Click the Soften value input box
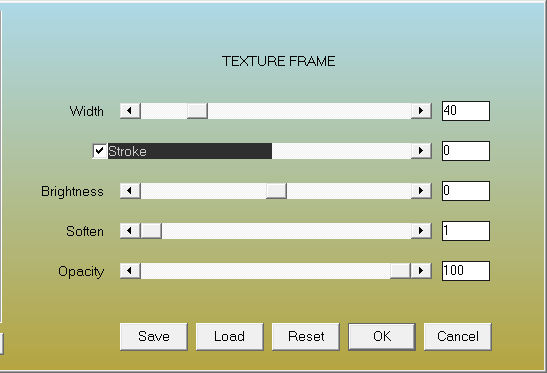Viewport: 547px width, 373px height. (x=466, y=231)
